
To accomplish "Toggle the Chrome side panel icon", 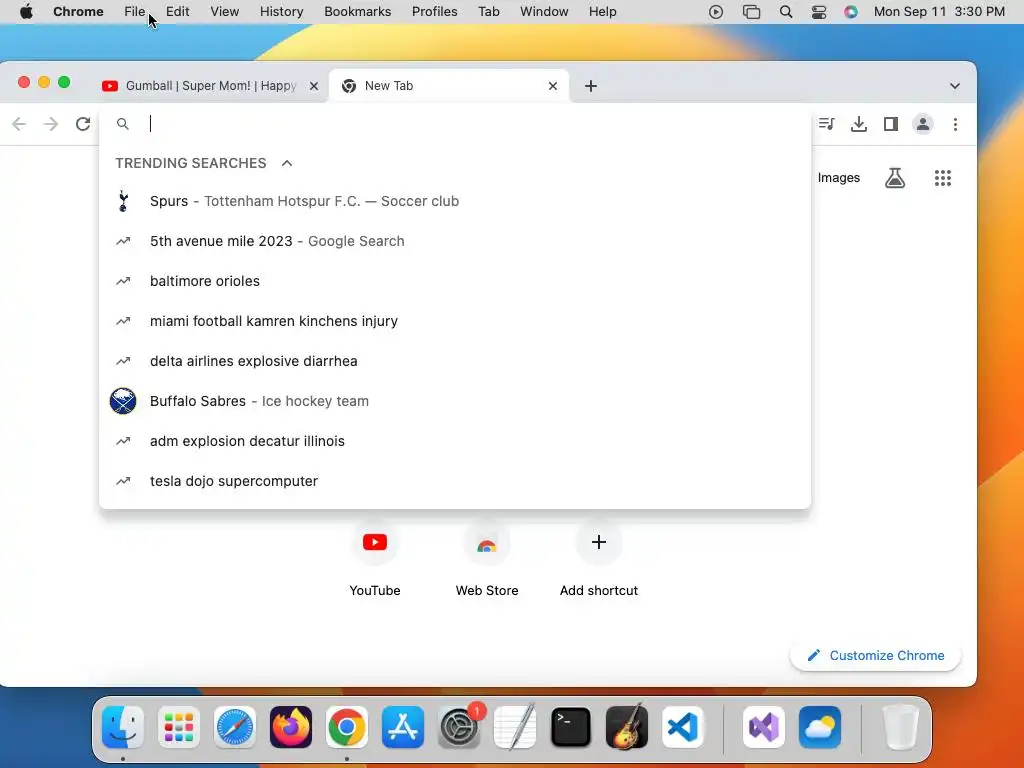I will (x=891, y=124).
